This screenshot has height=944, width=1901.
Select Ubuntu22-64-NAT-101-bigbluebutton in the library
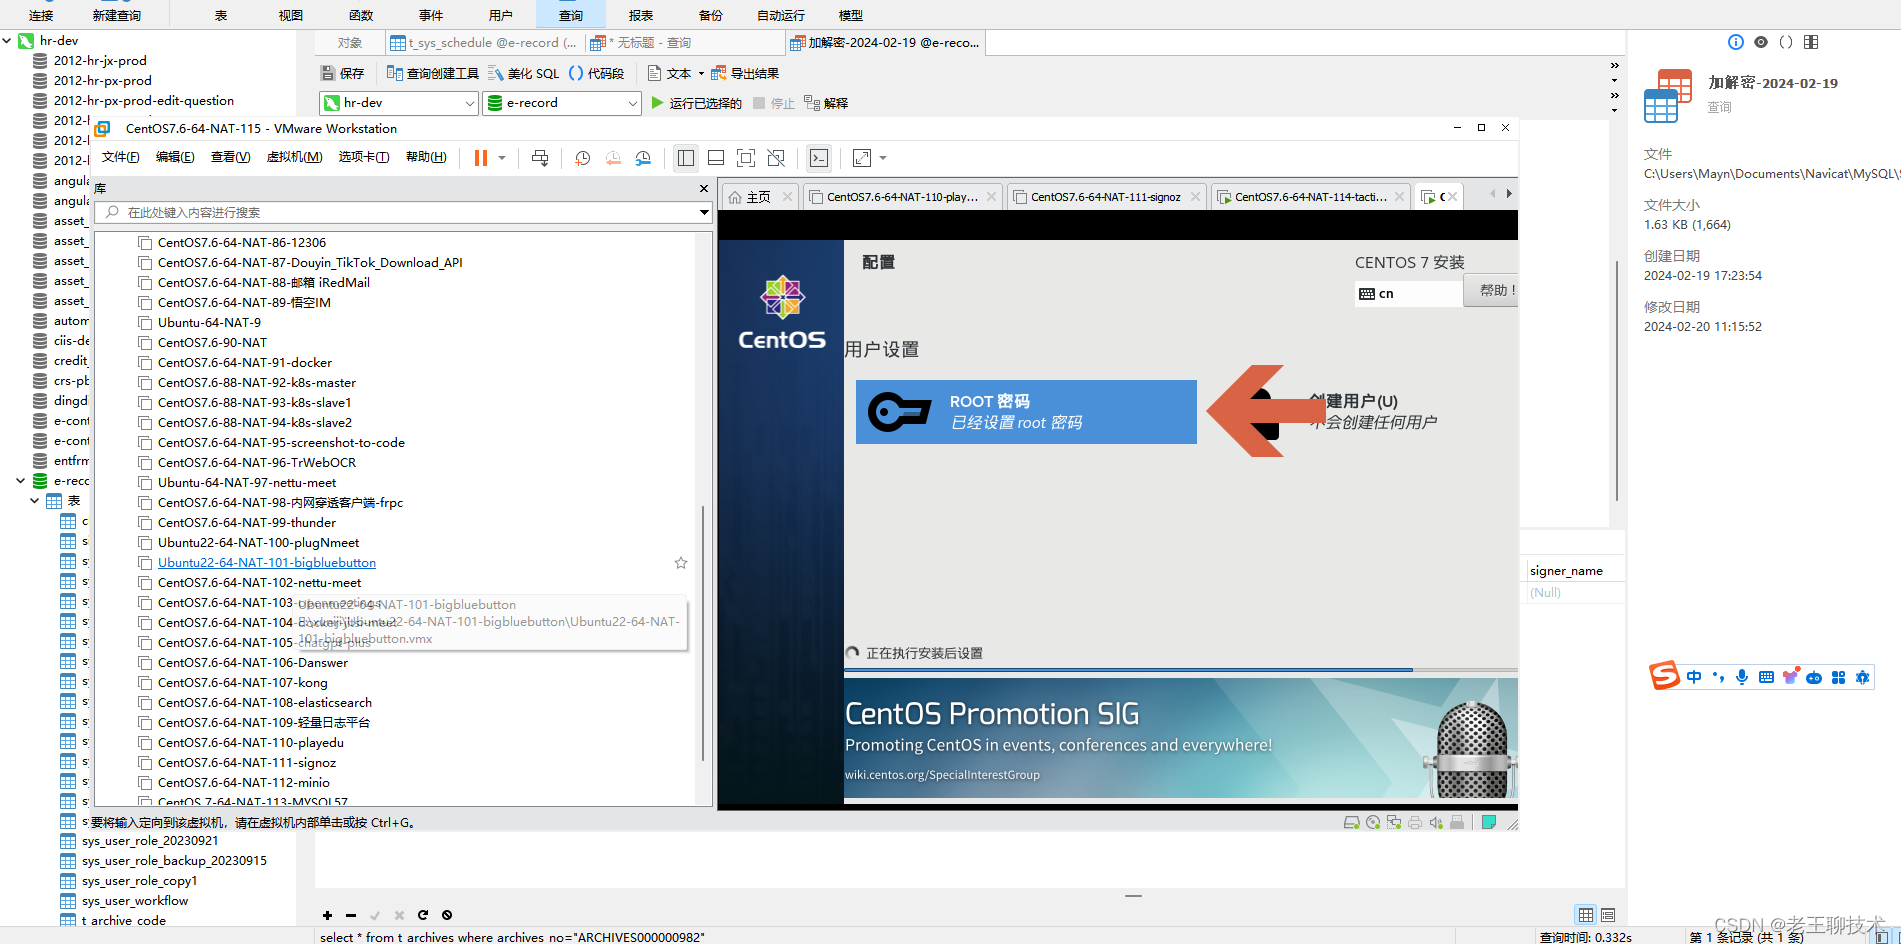coord(266,563)
